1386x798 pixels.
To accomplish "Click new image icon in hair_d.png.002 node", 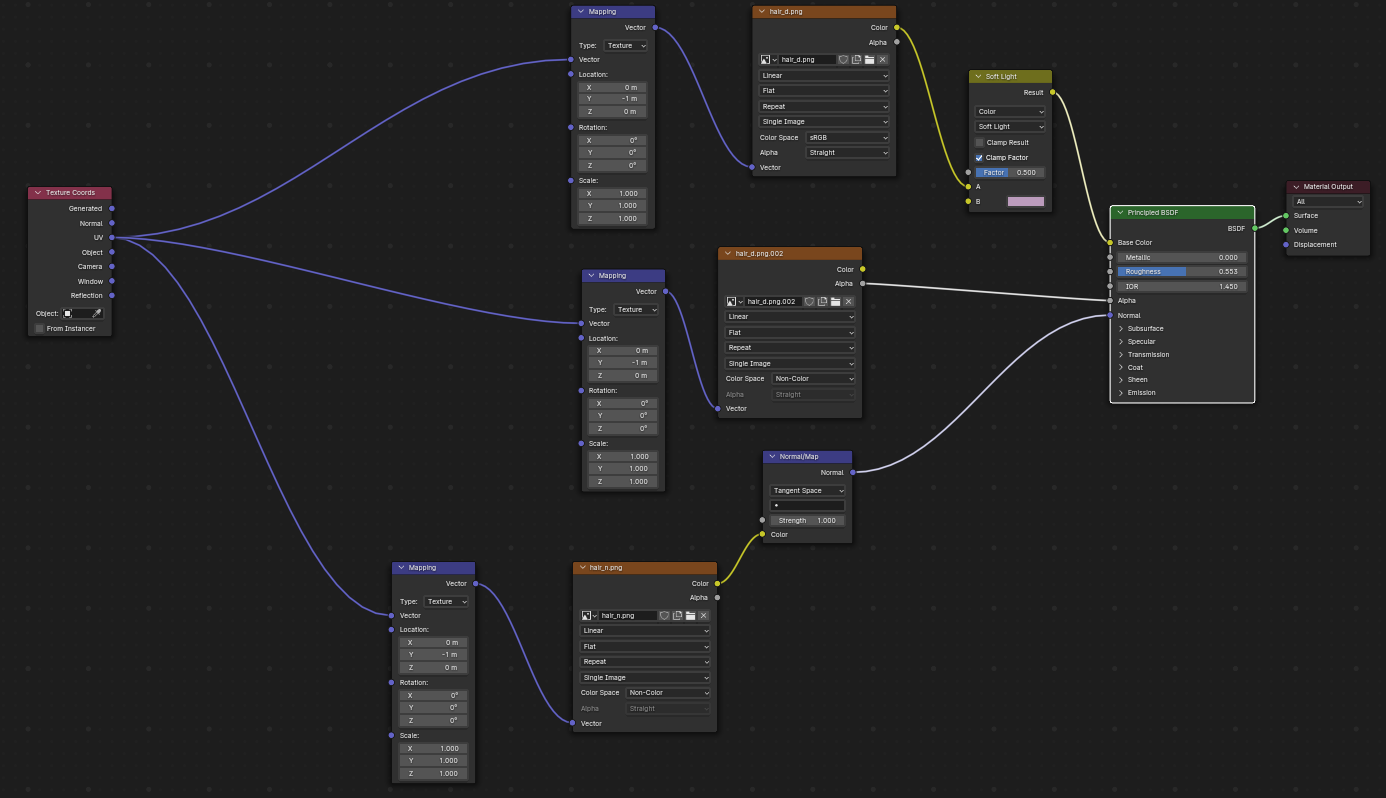I will 822,301.
